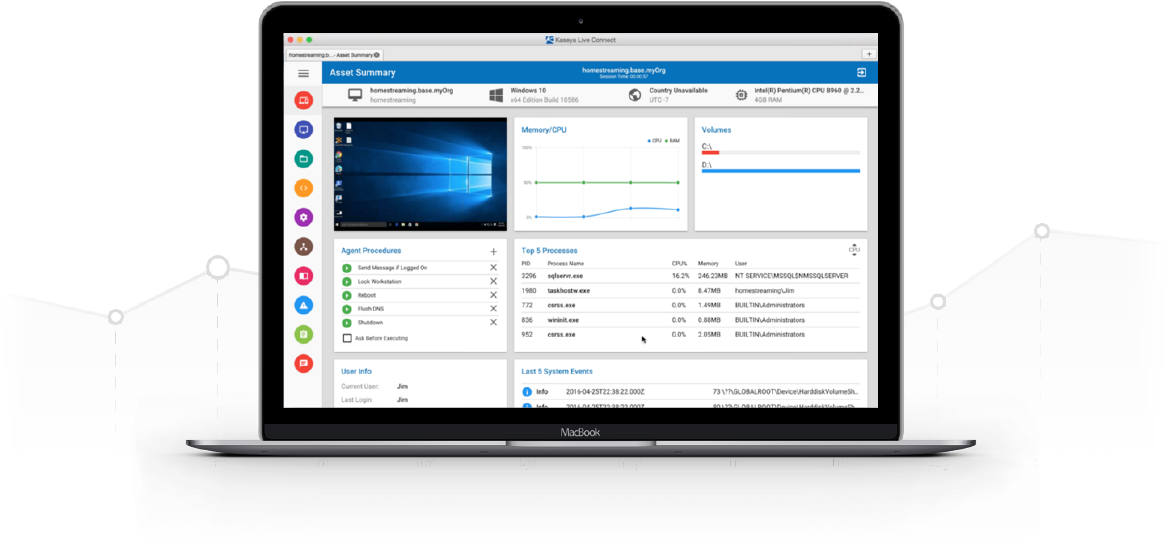Add a new Agent Procedure with plus icon
Image resolution: width=1169 pixels, height=551 pixels.
pyautogui.click(x=493, y=252)
